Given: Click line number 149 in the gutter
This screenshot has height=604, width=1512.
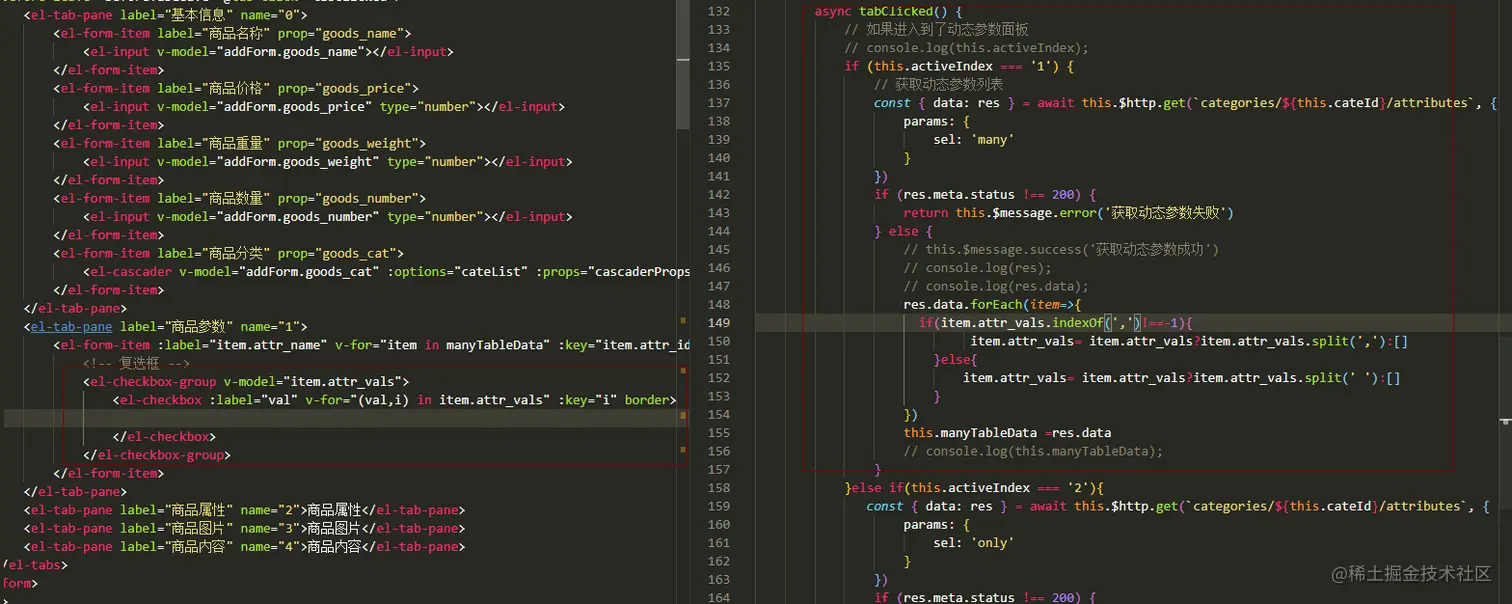Looking at the screenshot, I should coord(718,323).
